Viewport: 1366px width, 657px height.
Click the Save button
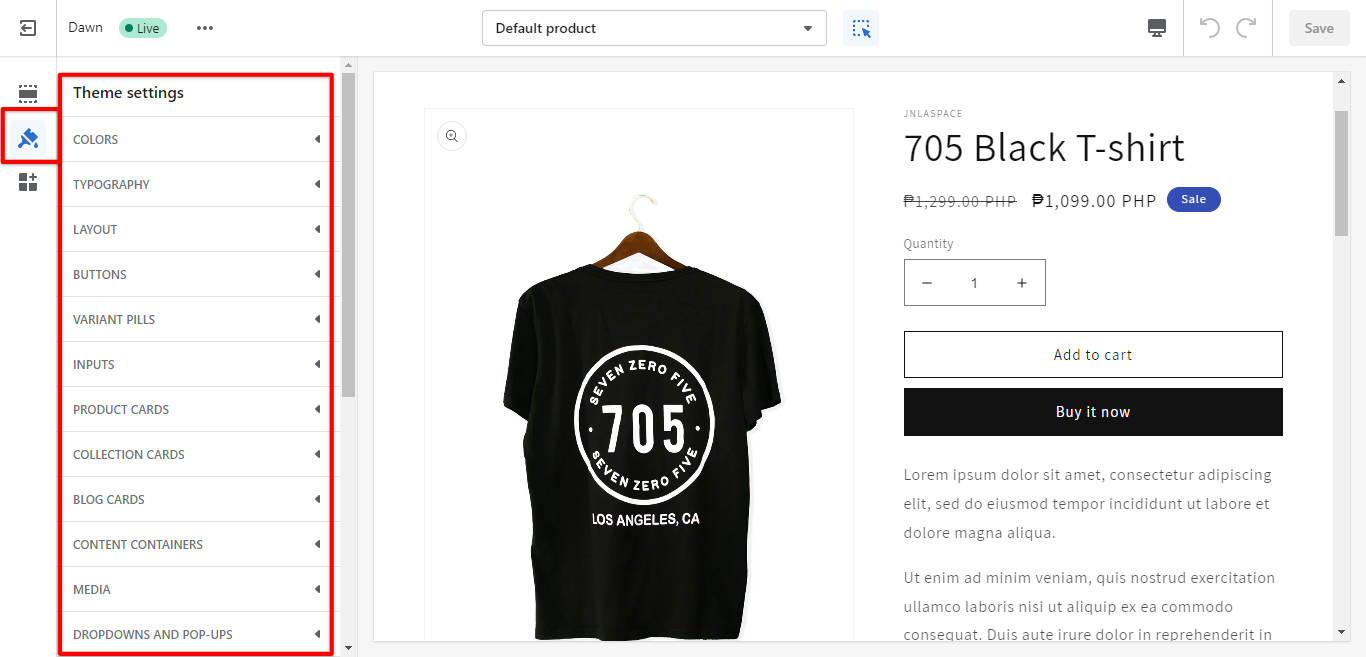pyautogui.click(x=1318, y=28)
